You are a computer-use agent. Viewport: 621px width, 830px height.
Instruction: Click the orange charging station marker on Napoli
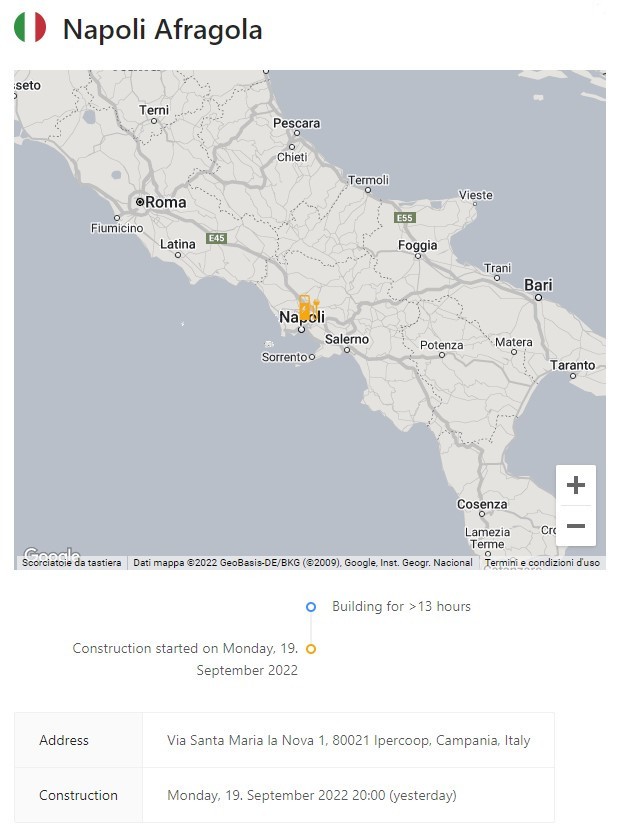pyautogui.click(x=308, y=308)
